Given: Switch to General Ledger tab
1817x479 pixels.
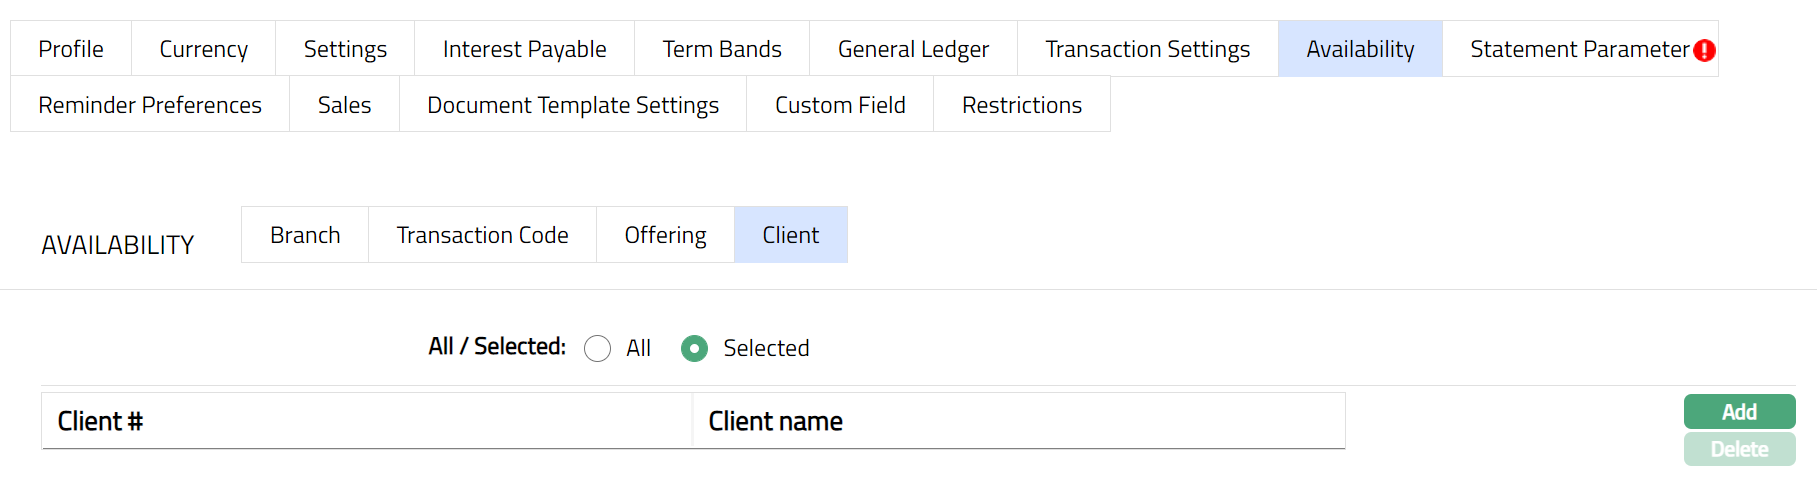Looking at the screenshot, I should click(913, 49).
